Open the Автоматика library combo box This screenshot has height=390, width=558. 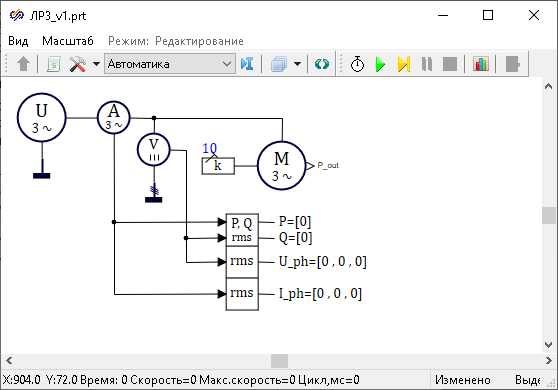[x=170, y=64]
